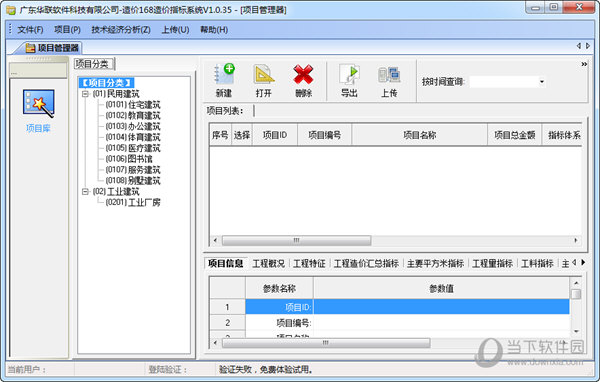Click the 指标体系 column header

[x=562, y=135]
